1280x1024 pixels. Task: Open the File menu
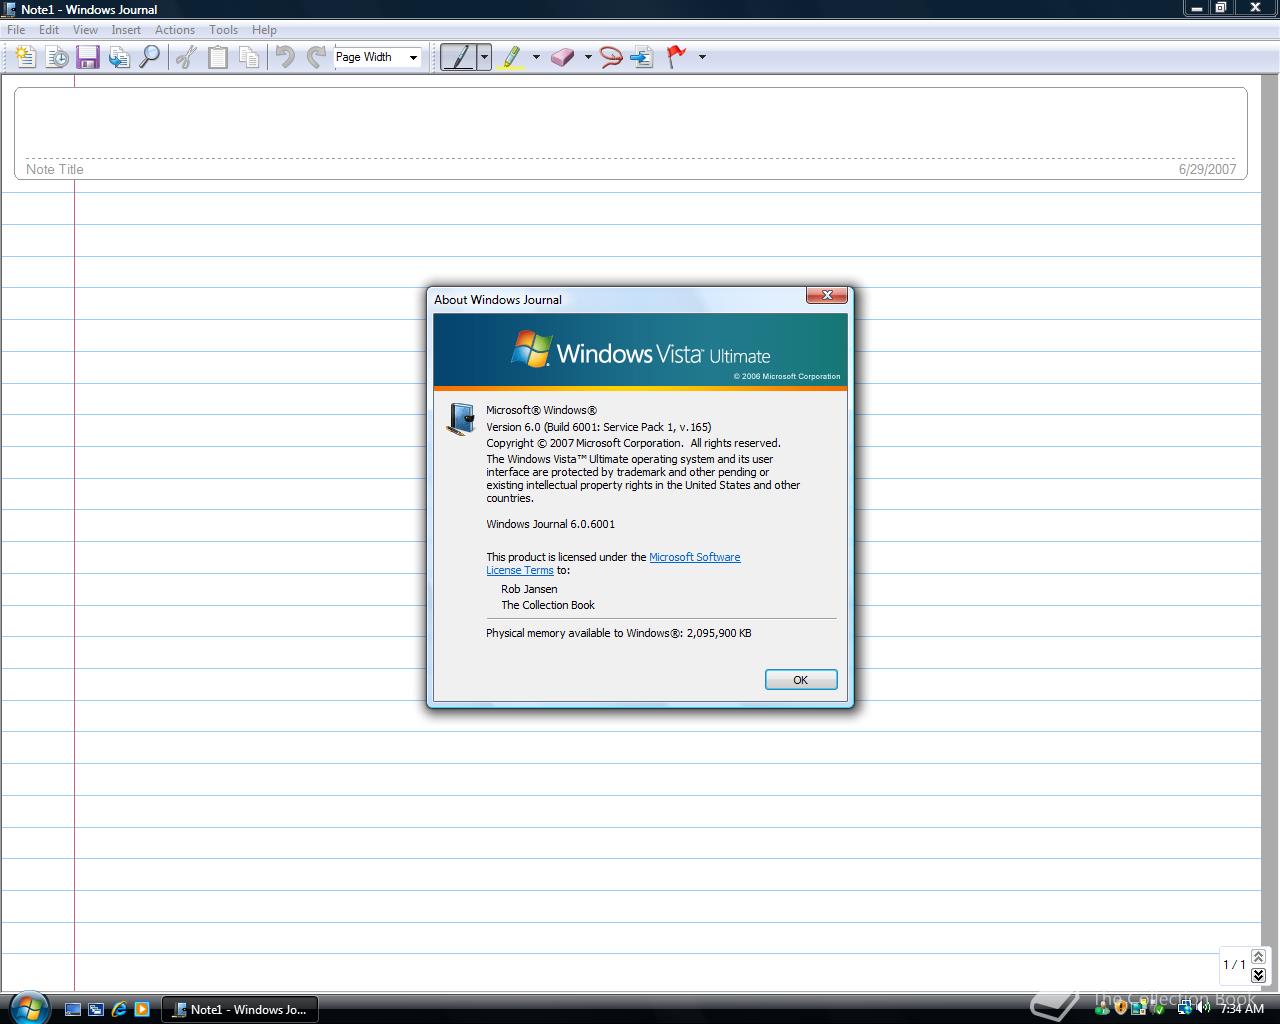click(x=16, y=30)
